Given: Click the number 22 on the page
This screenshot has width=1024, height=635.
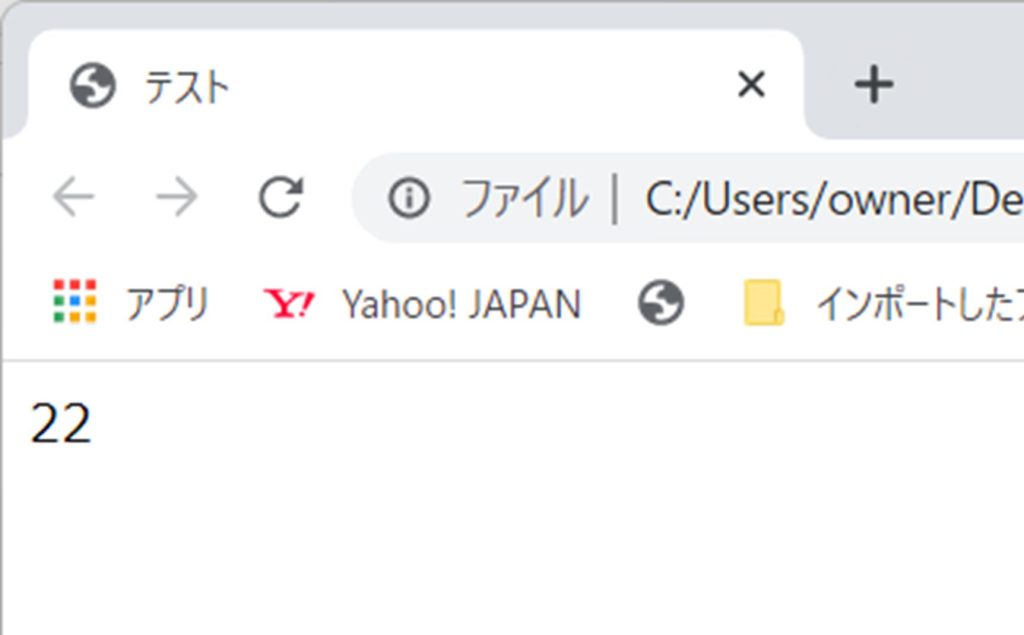Looking at the screenshot, I should coord(61,424).
